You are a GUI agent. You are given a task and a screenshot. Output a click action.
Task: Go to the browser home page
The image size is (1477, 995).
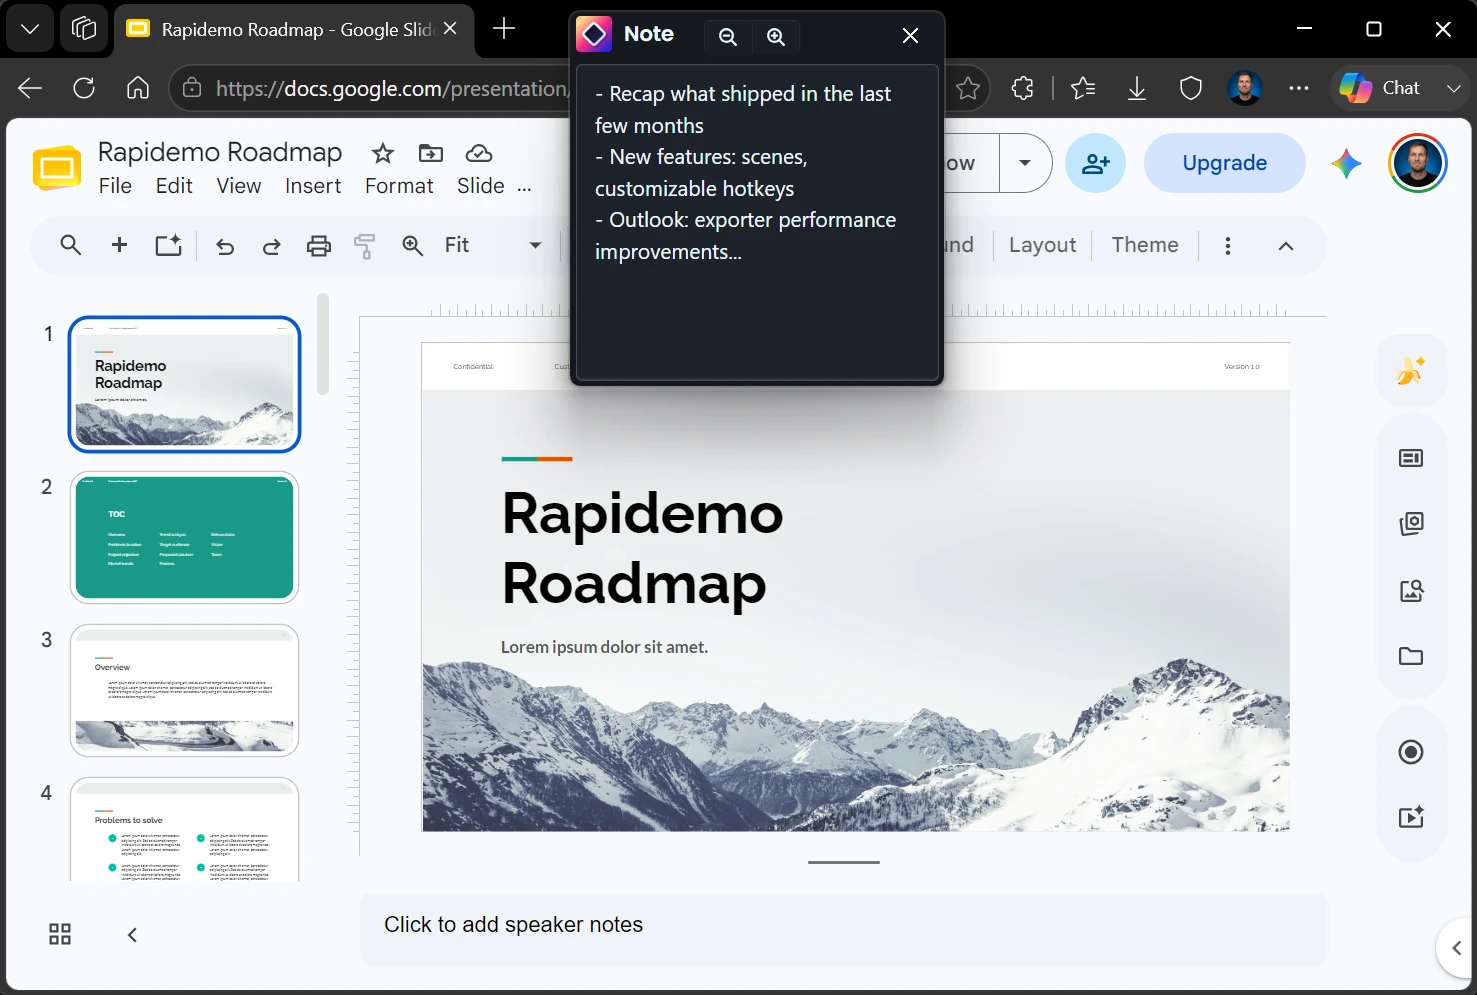138,88
